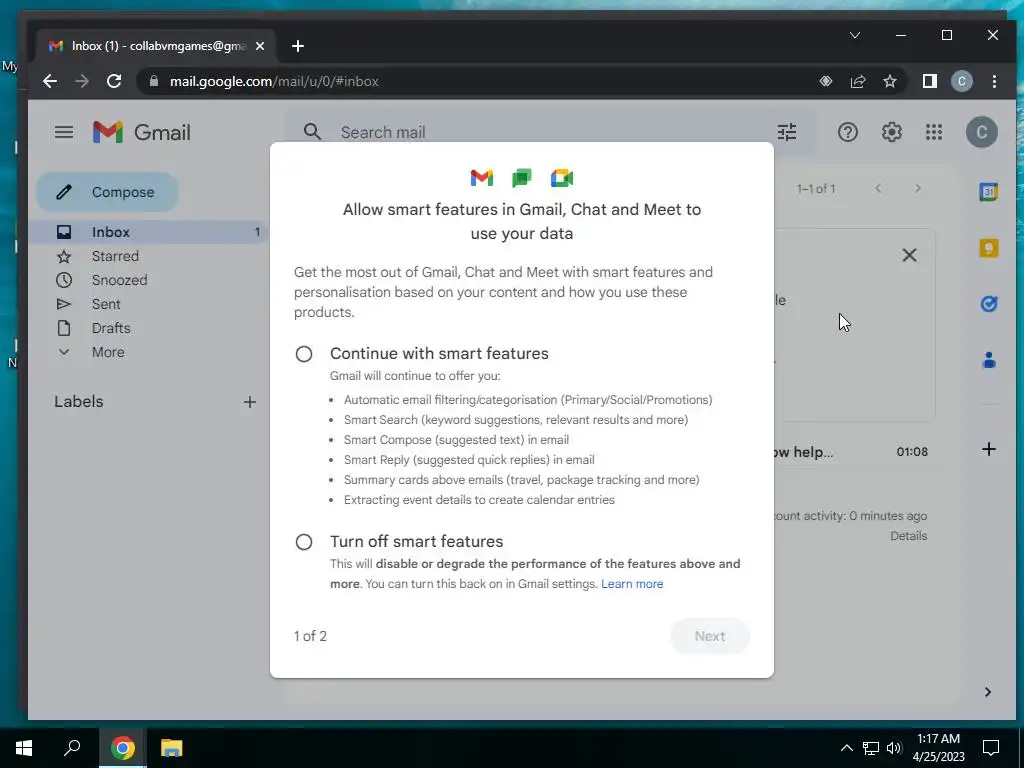The height and width of the screenshot is (768, 1024).
Task: Select Continue with smart features radio button
Action: [x=304, y=354]
